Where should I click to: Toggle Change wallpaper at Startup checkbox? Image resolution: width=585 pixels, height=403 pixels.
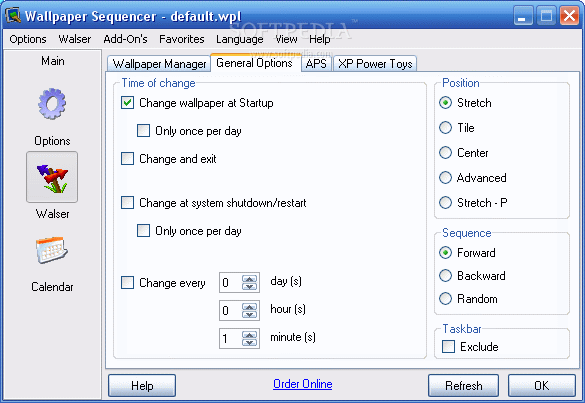(x=127, y=103)
